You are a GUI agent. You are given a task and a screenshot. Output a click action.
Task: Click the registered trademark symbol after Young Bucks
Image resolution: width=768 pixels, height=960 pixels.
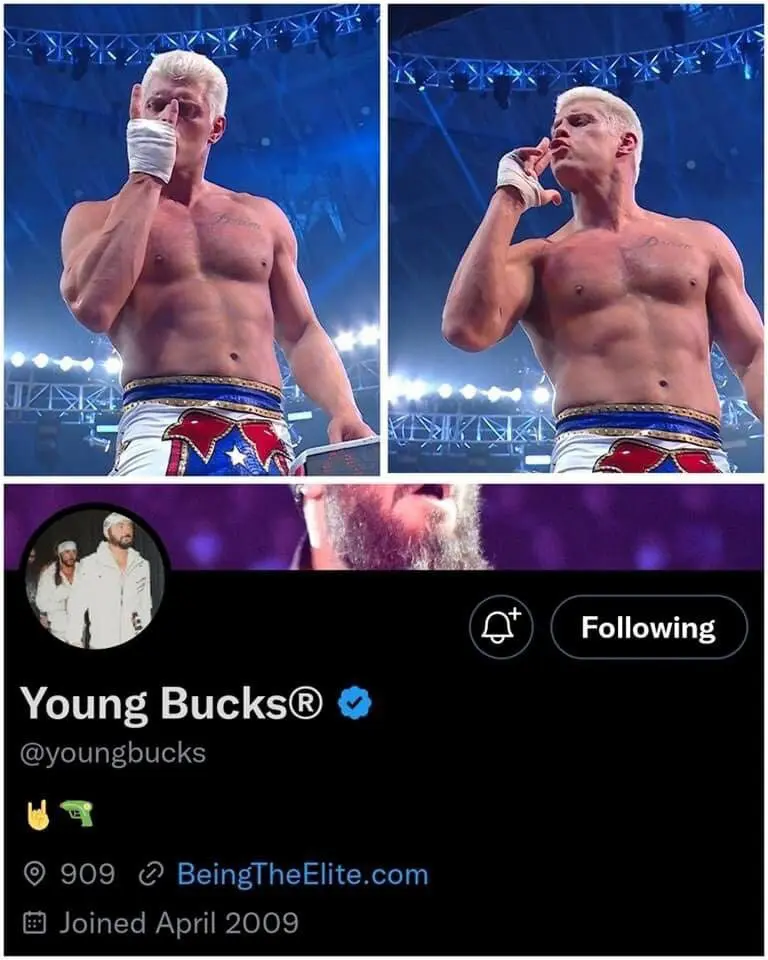307,705
